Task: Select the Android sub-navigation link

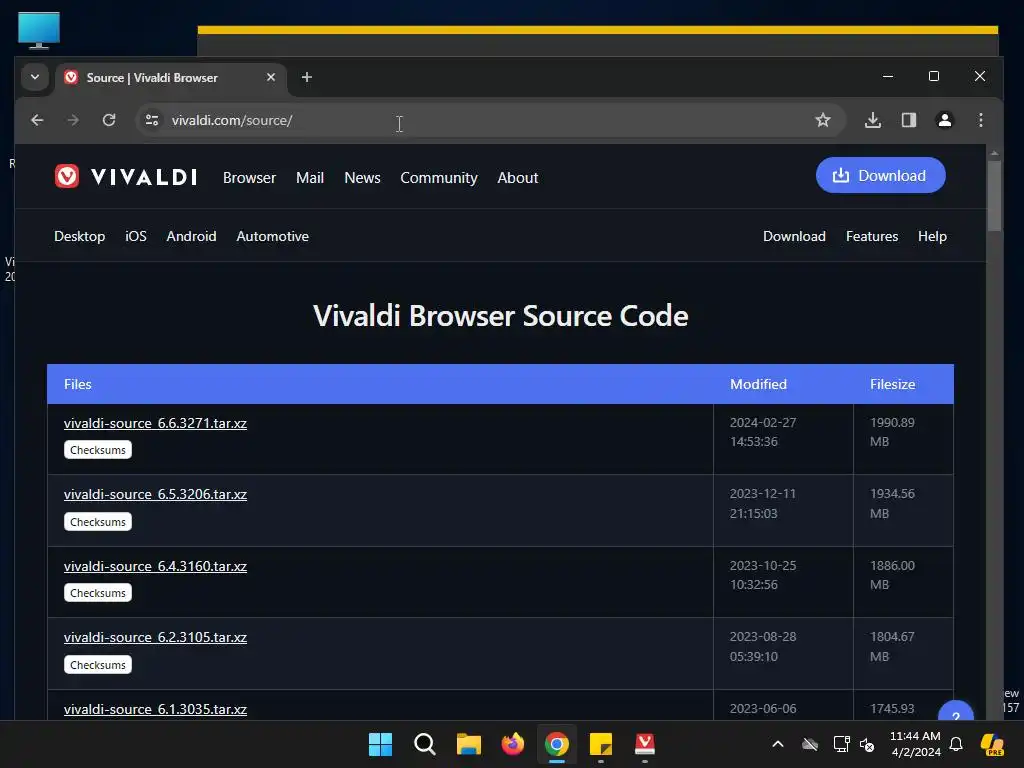Action: 191,236
